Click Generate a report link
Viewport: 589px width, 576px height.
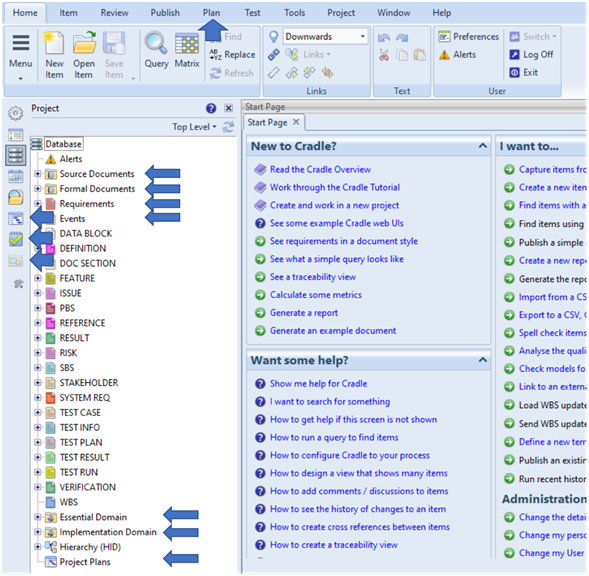point(304,313)
